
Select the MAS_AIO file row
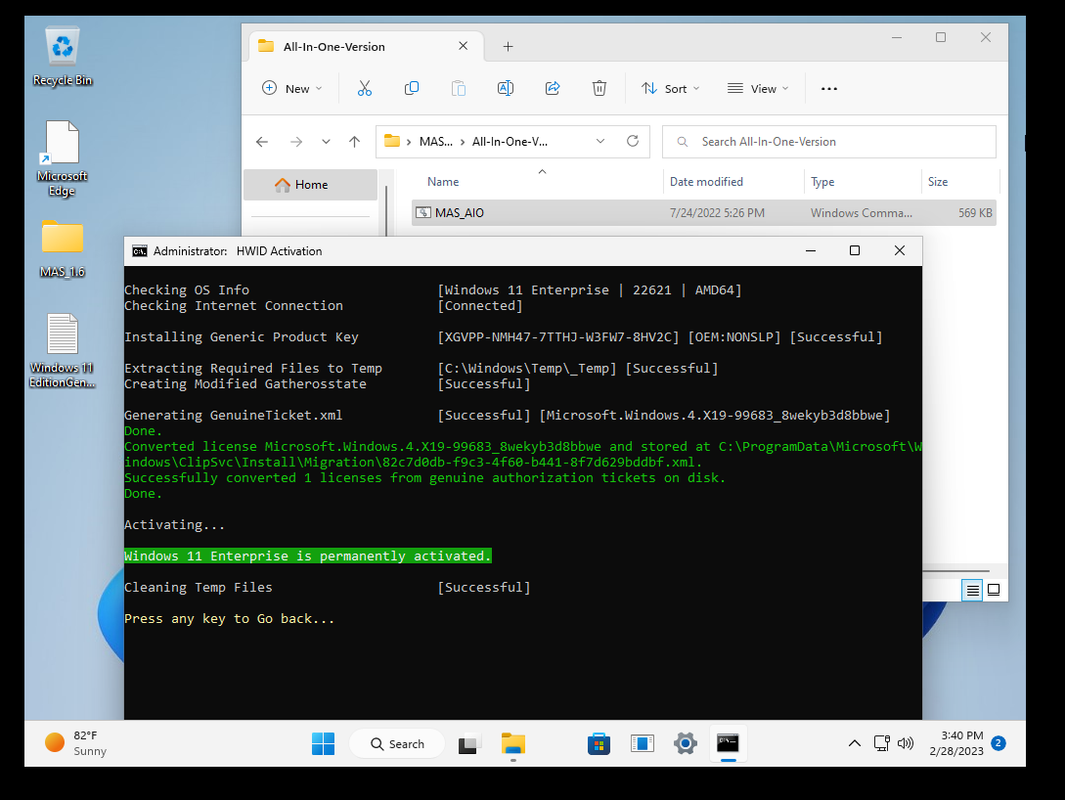coord(704,213)
